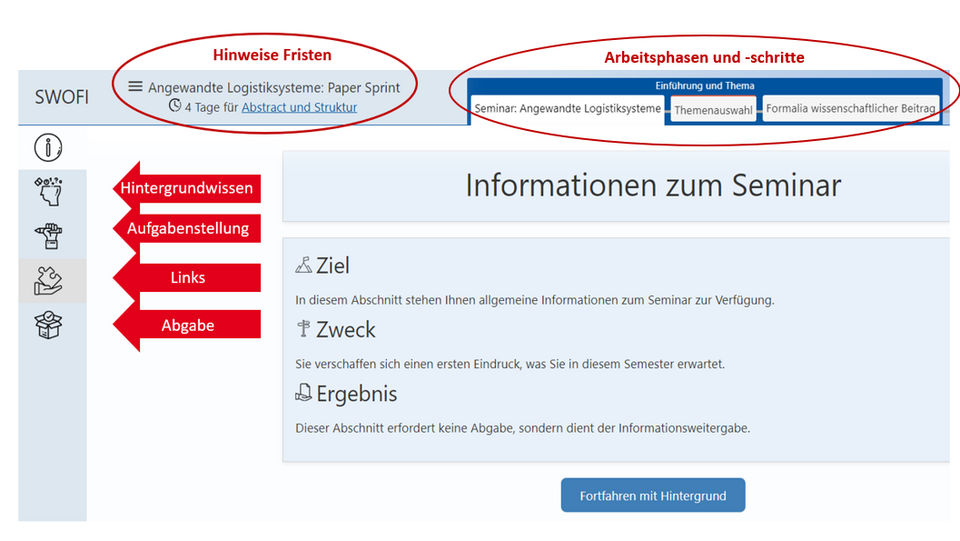This screenshot has width=960, height=541.
Task: Click the SWOFI logo text
Action: click(x=61, y=97)
